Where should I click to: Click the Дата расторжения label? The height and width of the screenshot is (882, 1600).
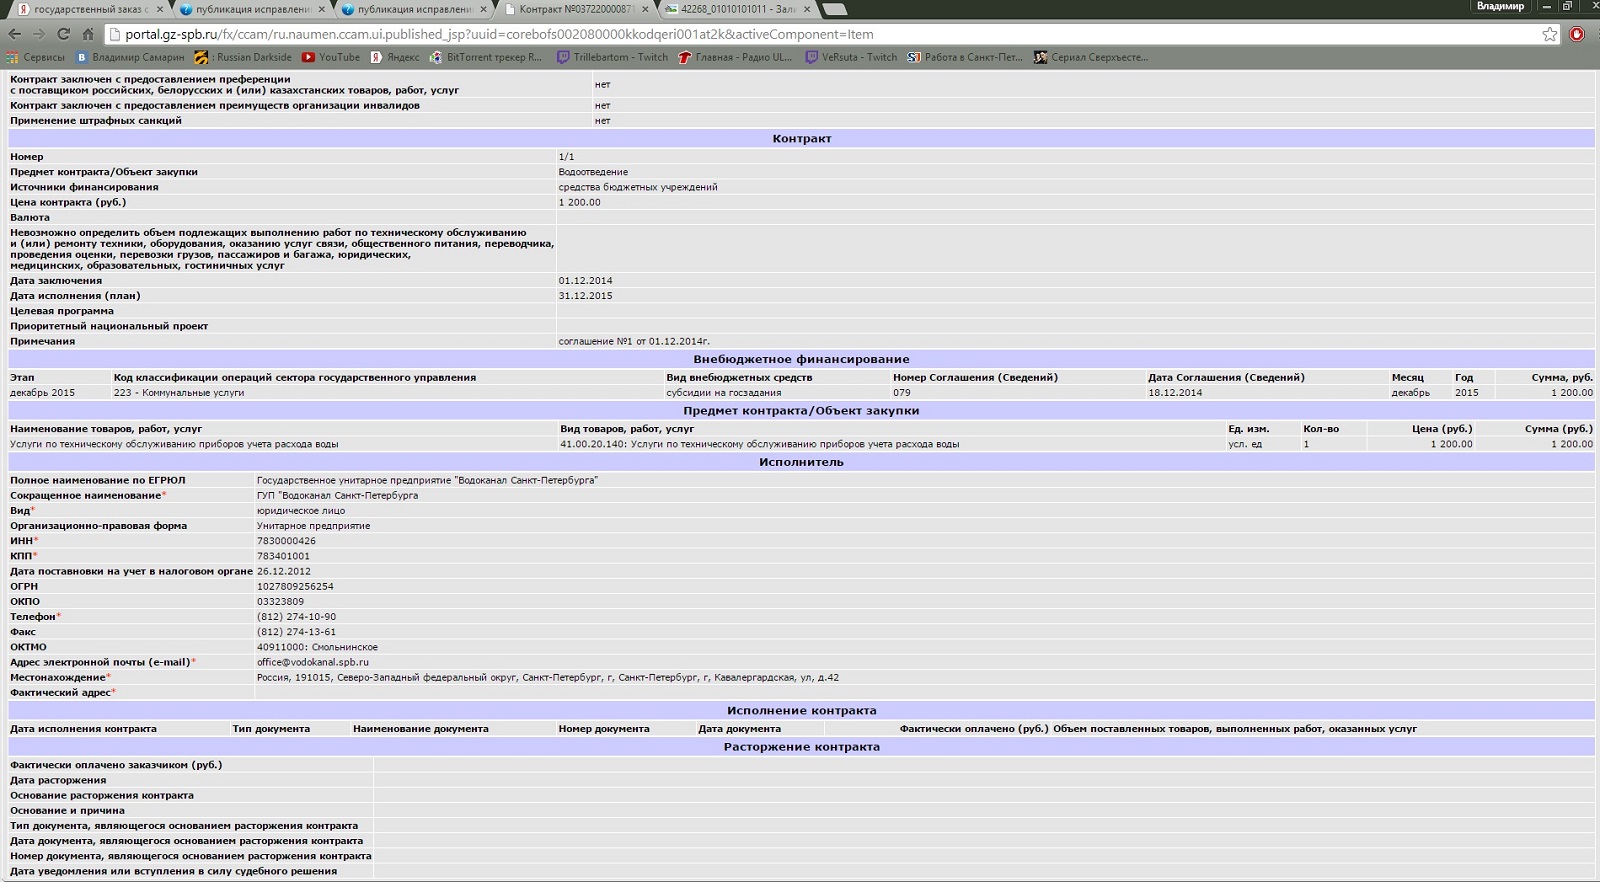[x=58, y=781]
